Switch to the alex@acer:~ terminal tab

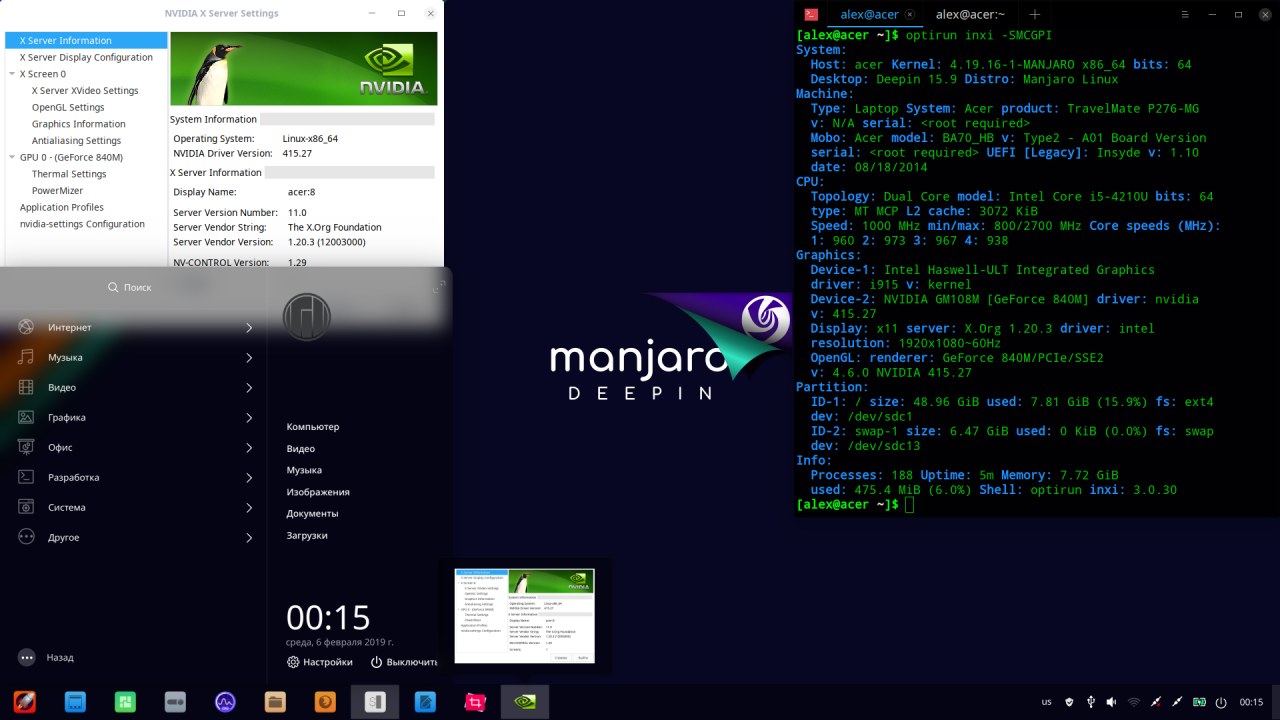pyautogui.click(x=970, y=14)
